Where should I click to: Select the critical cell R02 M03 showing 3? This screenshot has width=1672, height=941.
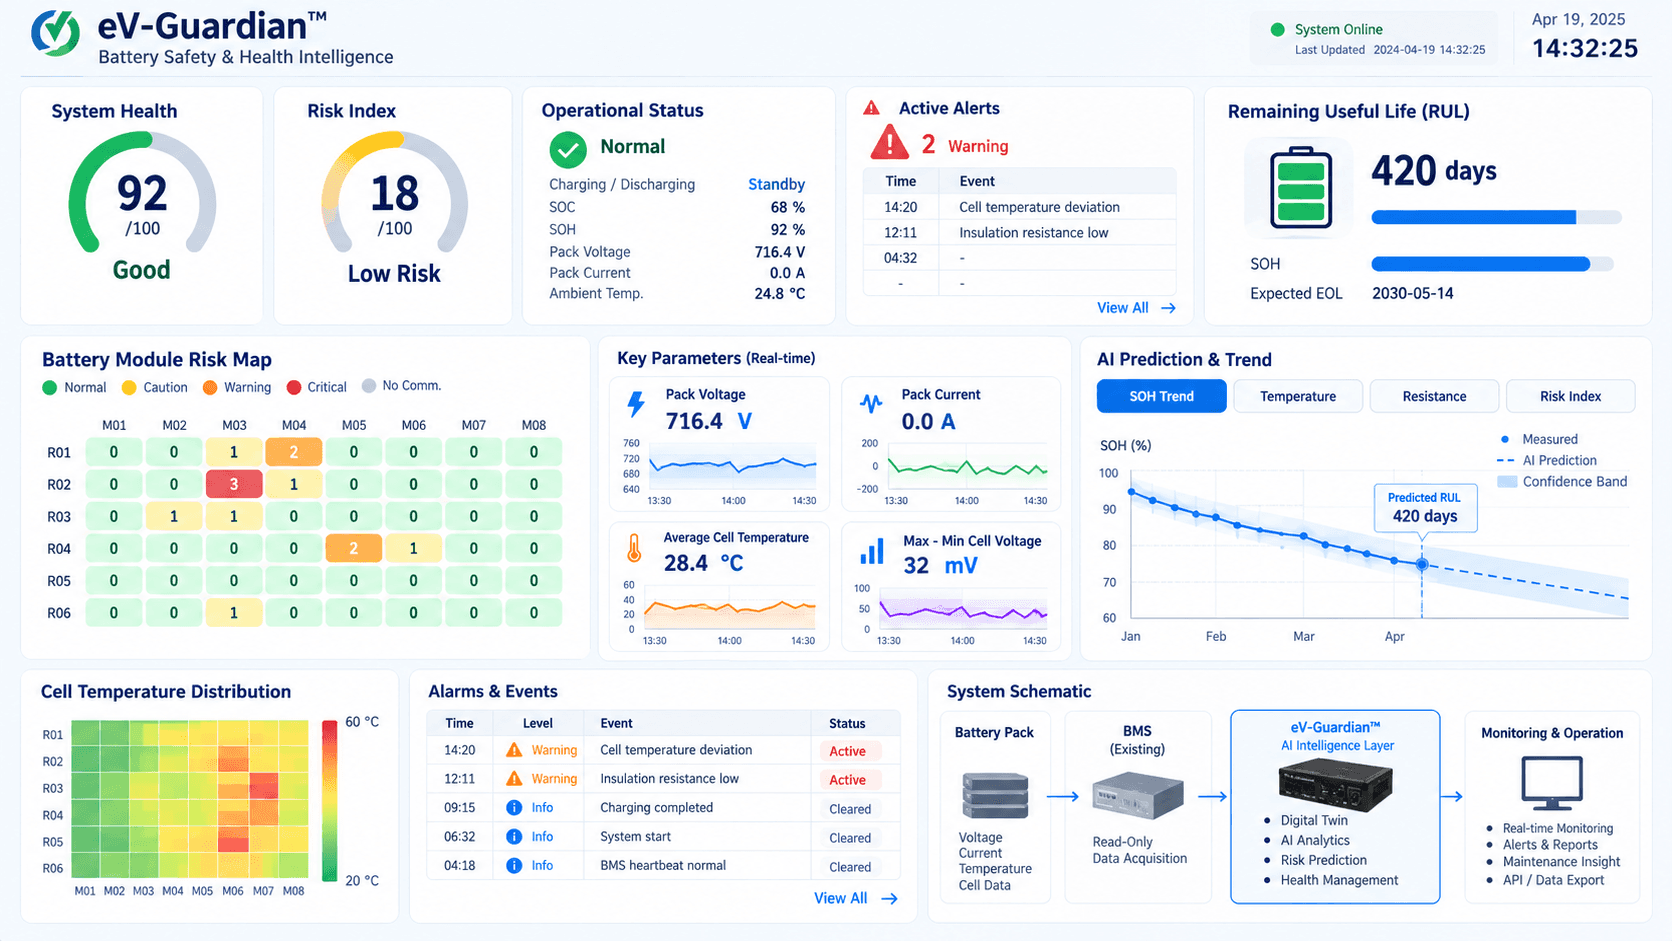point(234,484)
